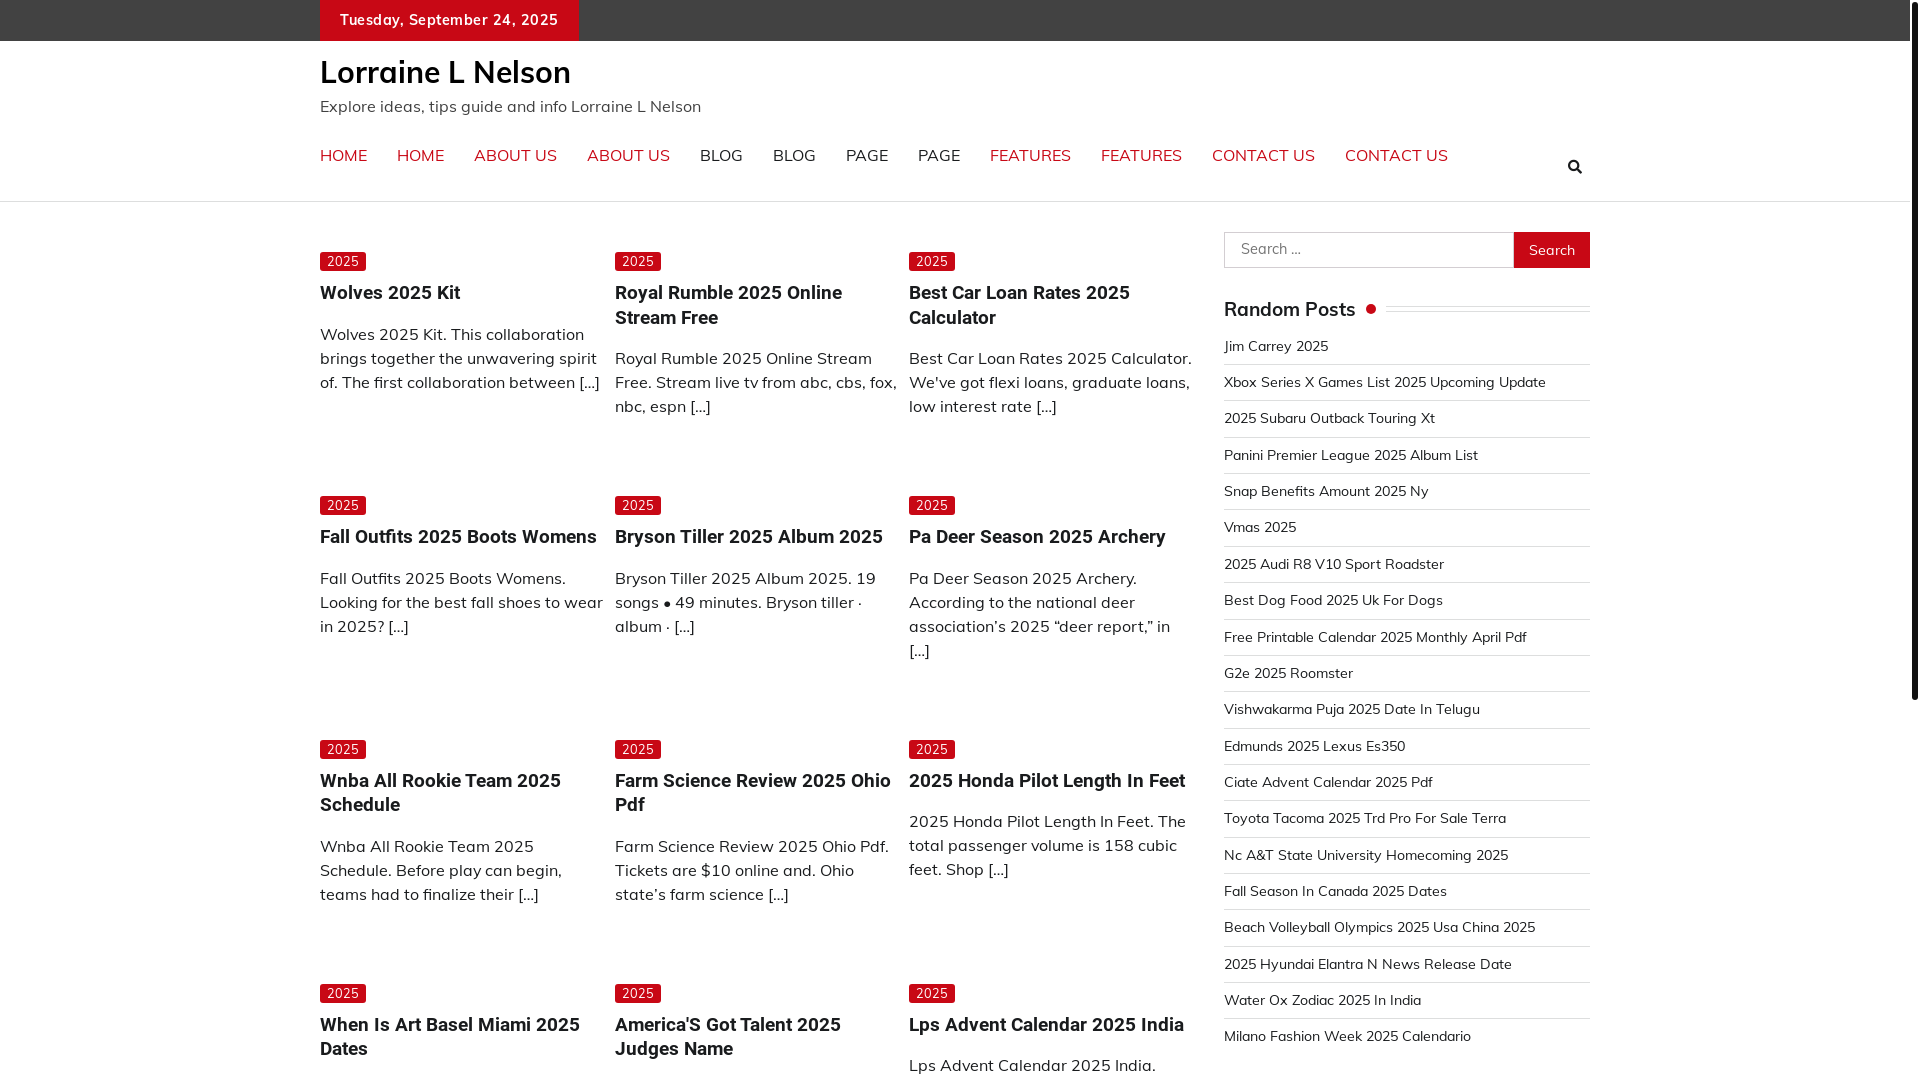Screen dimensions: 1920x1080
Task: Follow the read-more ellipsis in Honda Pilot excerpt
Action: click(998, 870)
